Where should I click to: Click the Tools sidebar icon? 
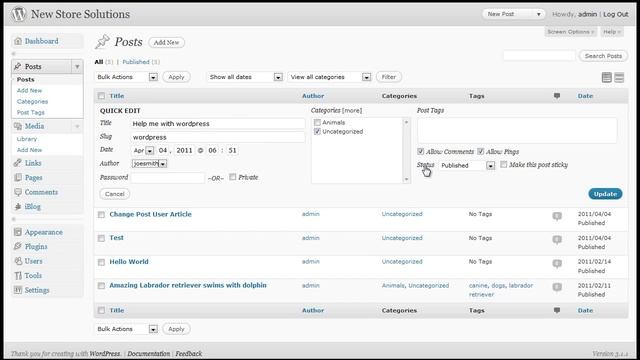(x=18, y=276)
